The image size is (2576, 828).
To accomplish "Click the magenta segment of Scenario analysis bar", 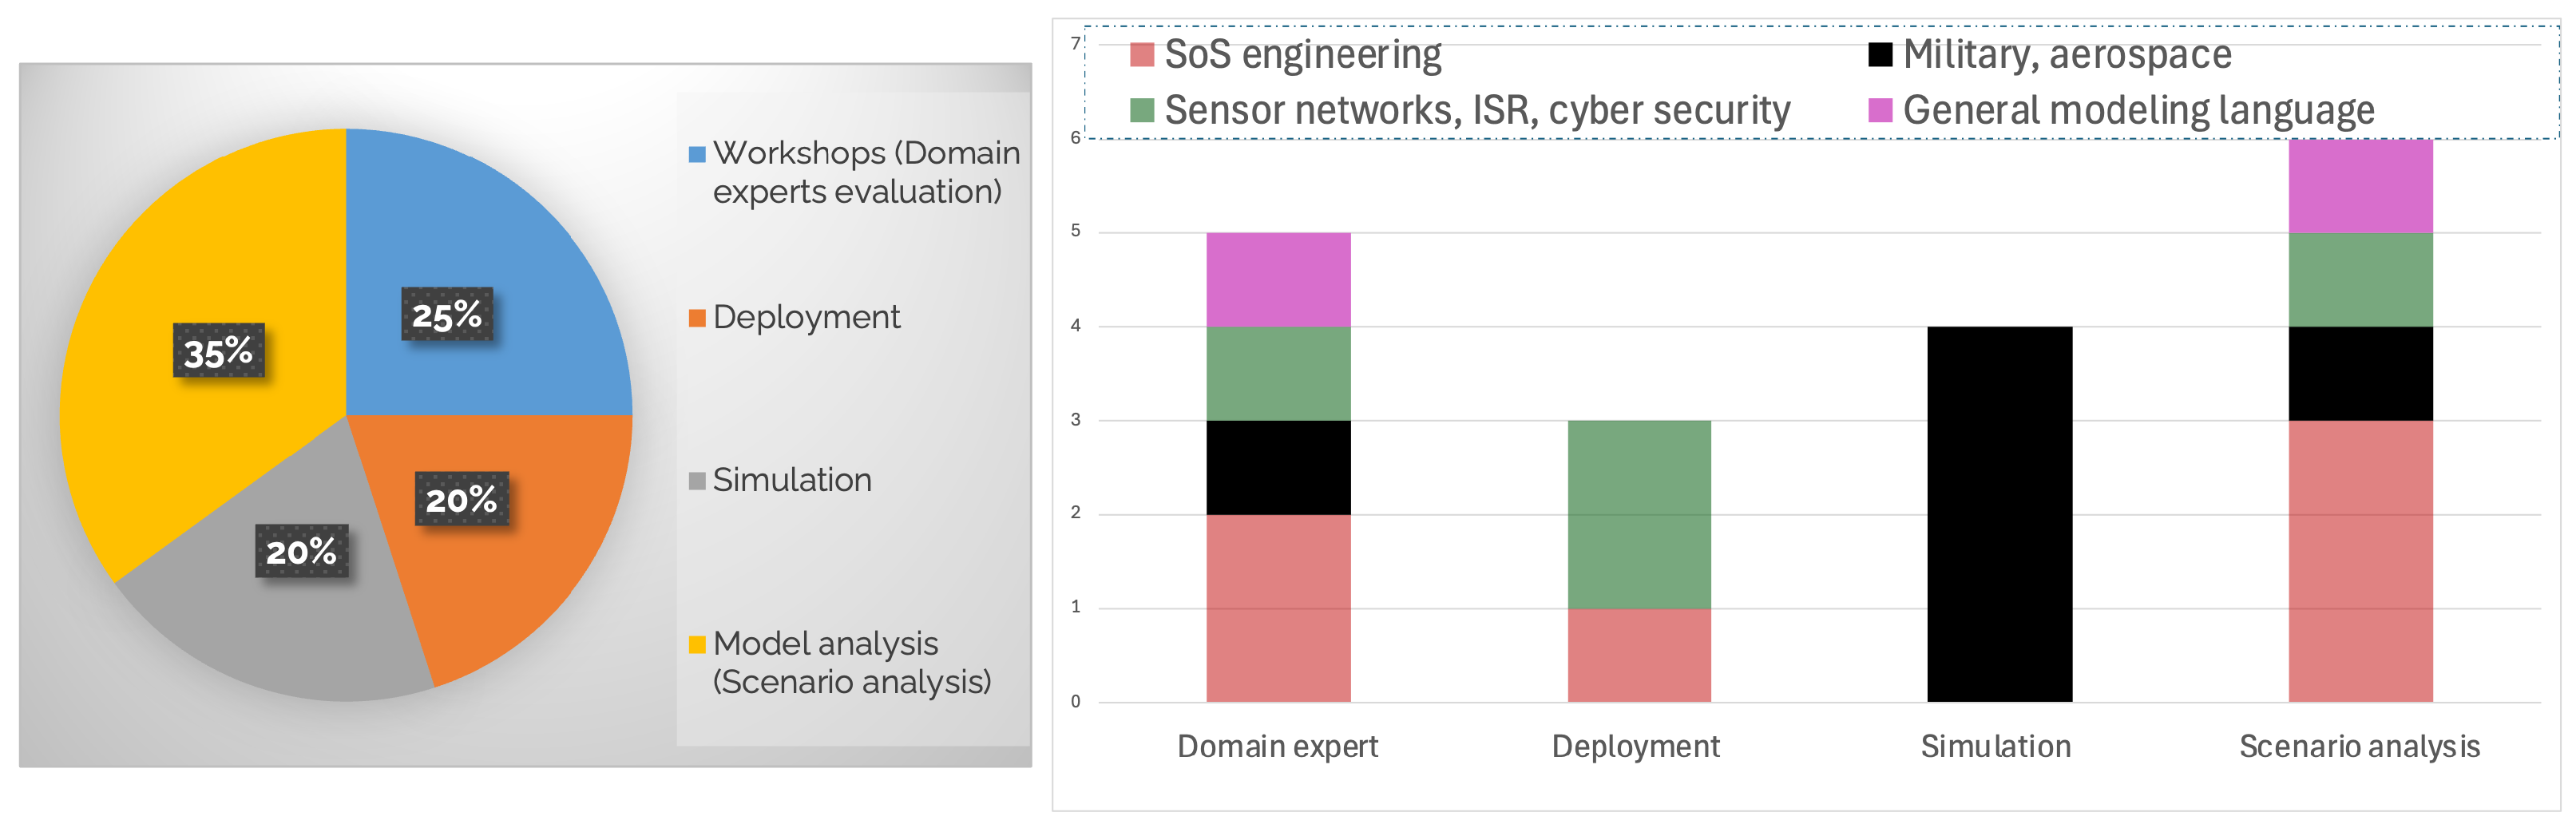I will (x=2360, y=186).
